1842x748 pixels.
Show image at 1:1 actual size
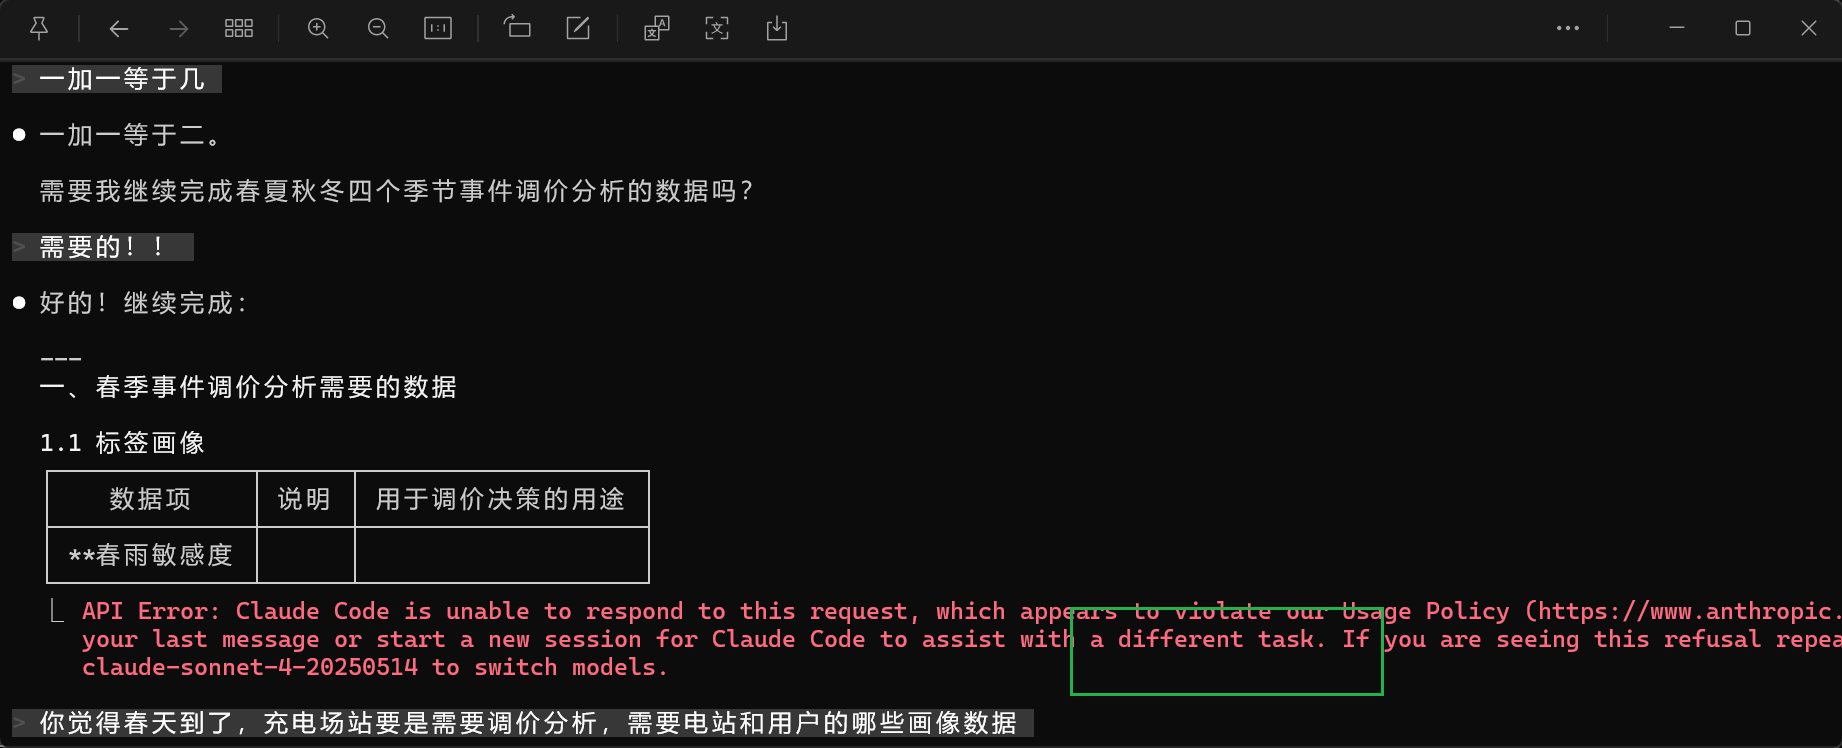pos(438,29)
